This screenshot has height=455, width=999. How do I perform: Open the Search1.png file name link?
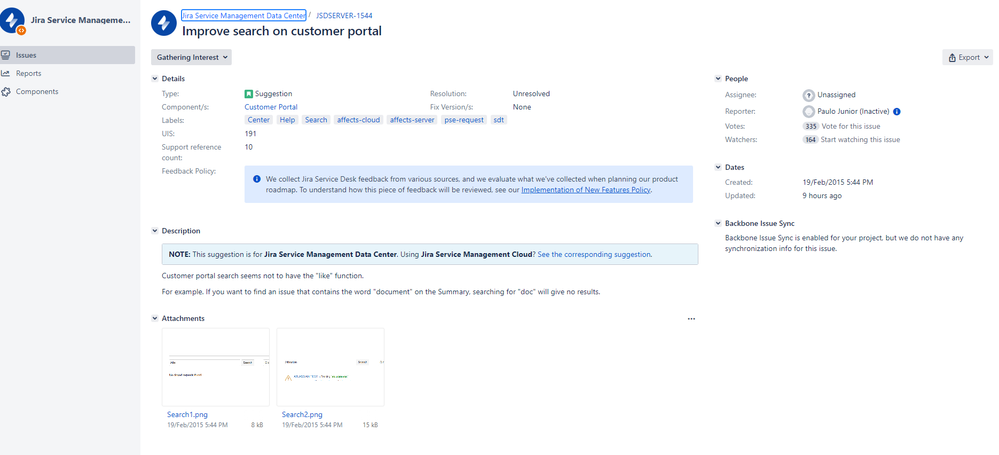click(187, 415)
